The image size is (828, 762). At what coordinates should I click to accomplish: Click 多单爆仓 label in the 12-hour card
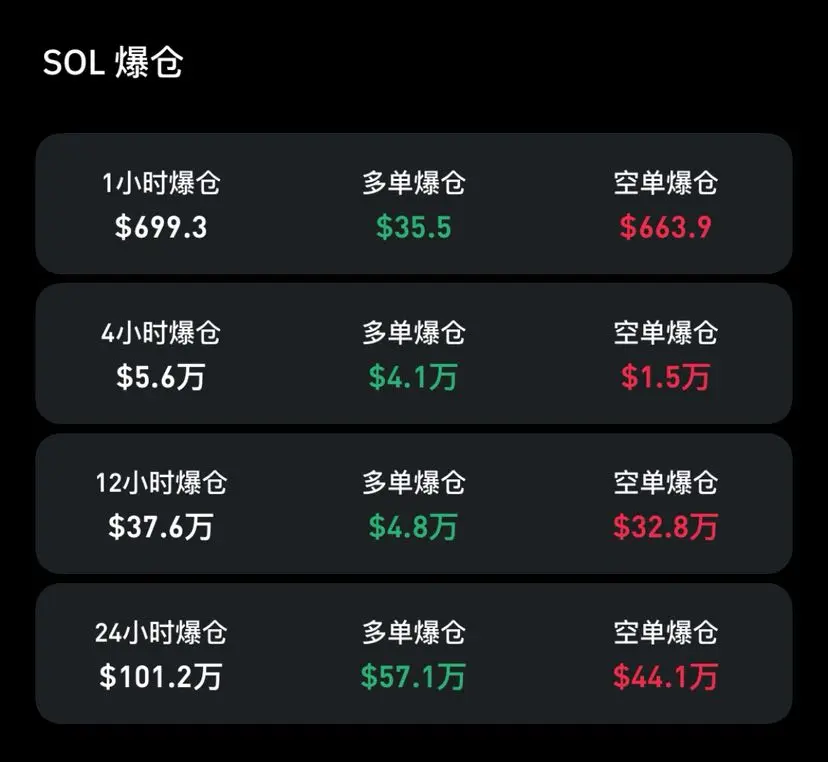tap(413, 483)
